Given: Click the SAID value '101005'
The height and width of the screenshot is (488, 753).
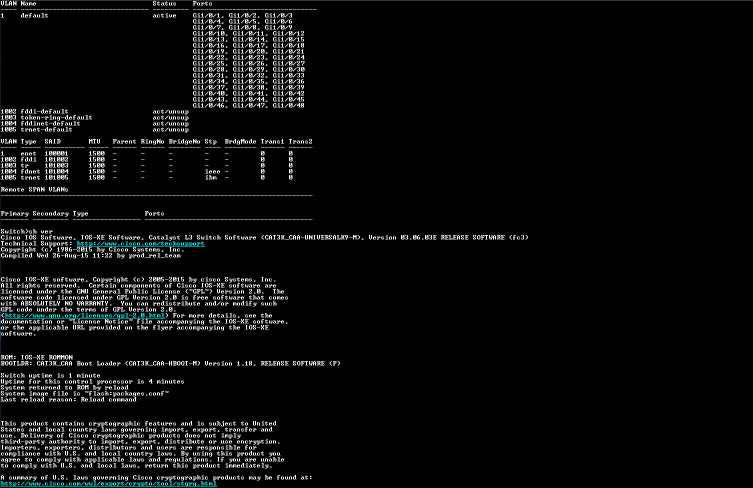Looking at the screenshot, I should 57,177.
